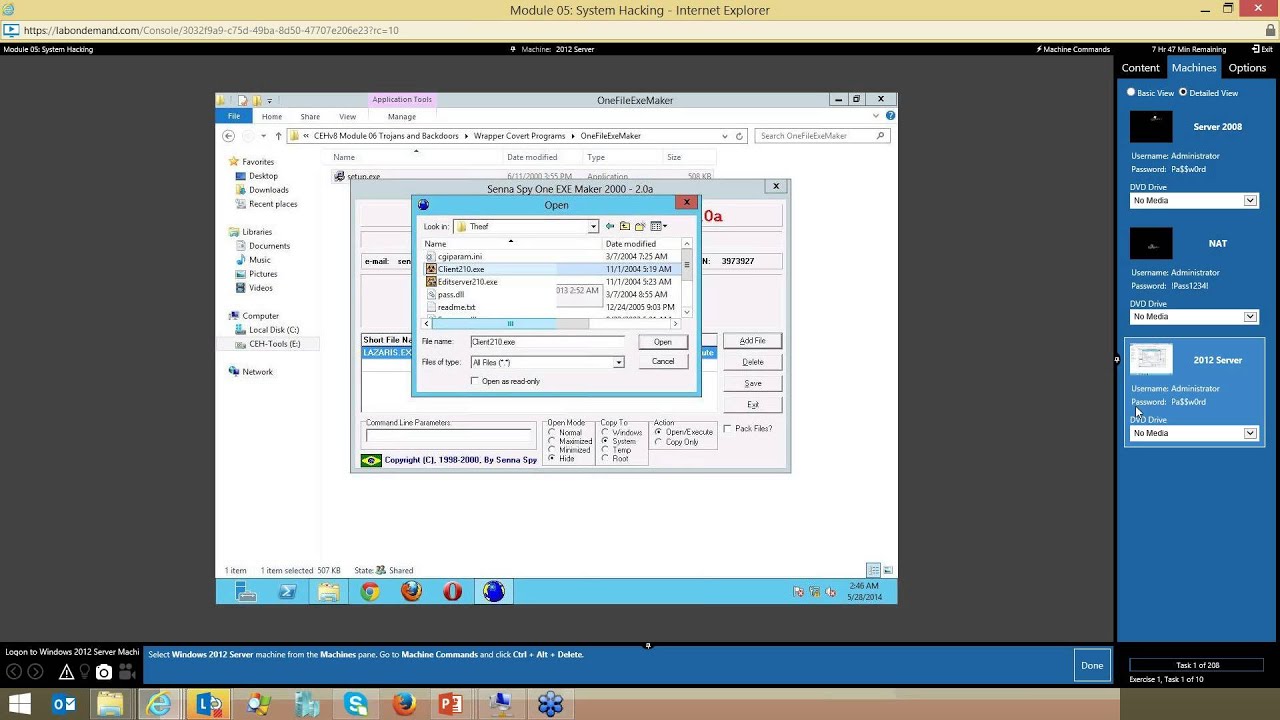Viewport: 1280px width, 720px height.
Task: Expand the Look in folder dropdown
Action: pos(593,227)
